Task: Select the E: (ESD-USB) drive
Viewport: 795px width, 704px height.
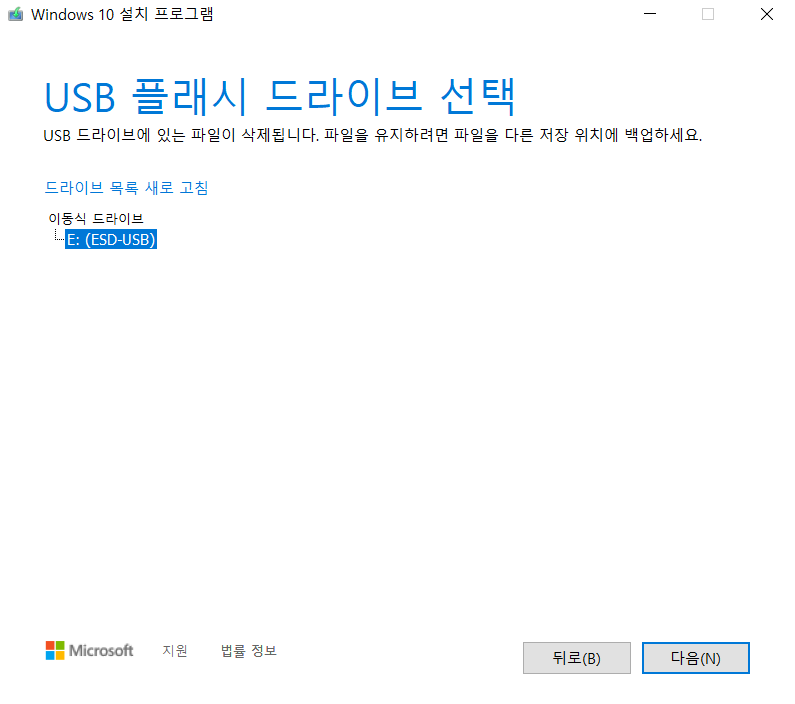Action: [111, 239]
